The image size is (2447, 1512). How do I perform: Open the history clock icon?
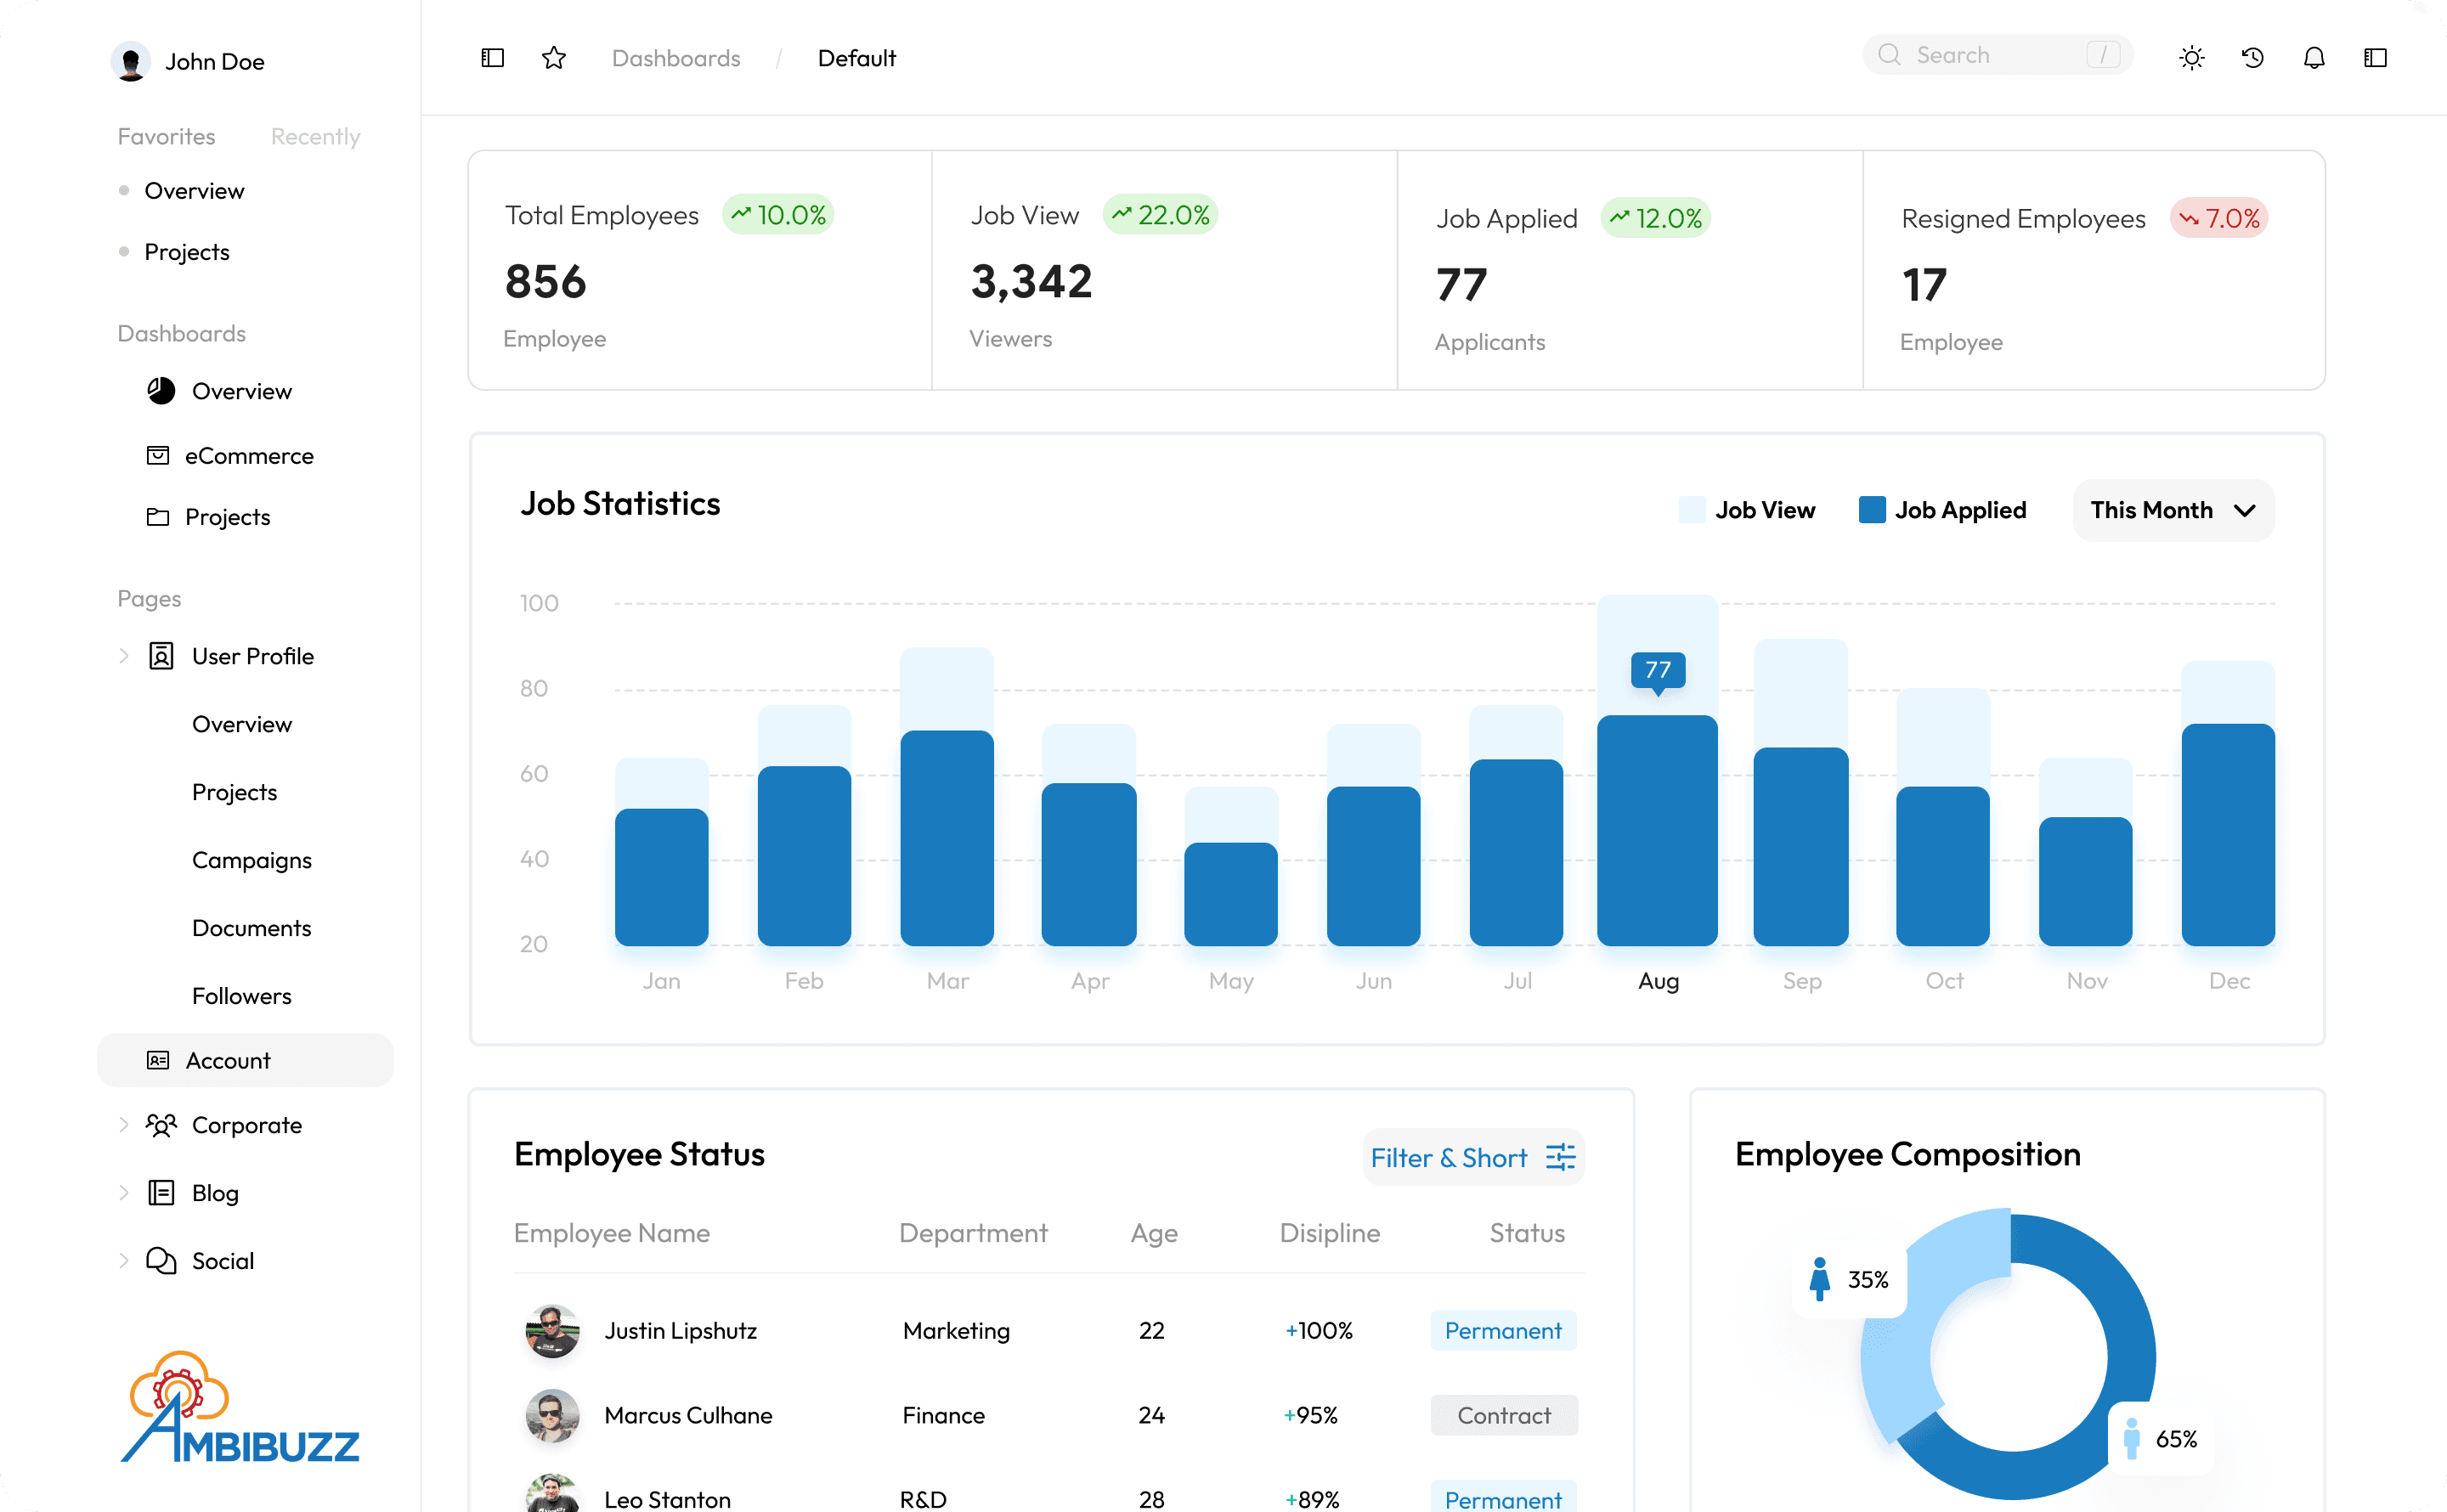tap(2252, 58)
